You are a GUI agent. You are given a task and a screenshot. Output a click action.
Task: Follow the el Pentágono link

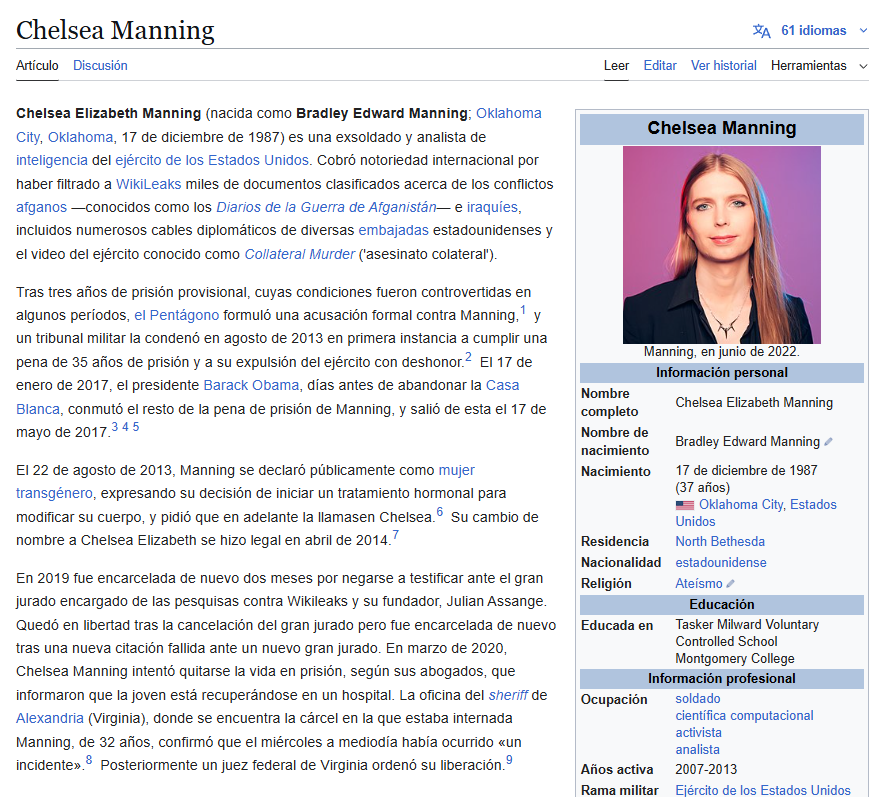pyautogui.click(x=176, y=315)
